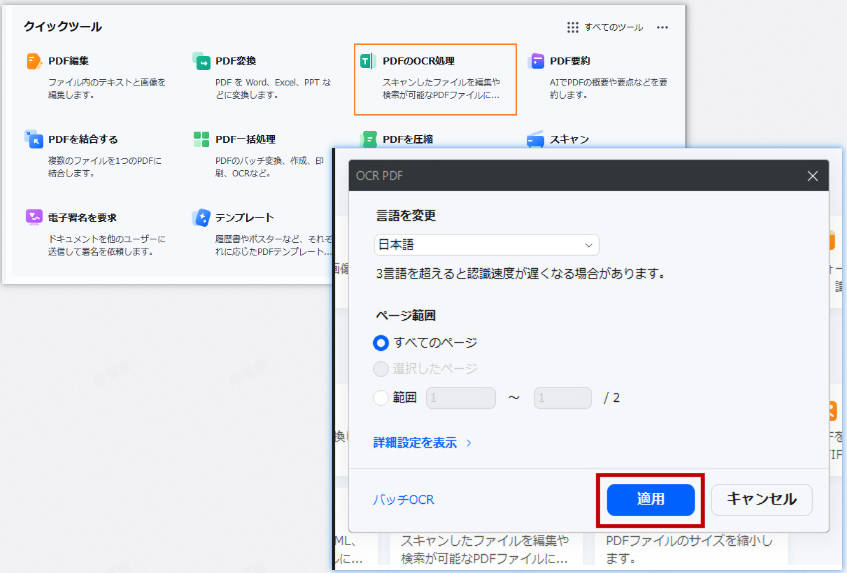The width and height of the screenshot is (847, 573).
Task: Click the 適用 button
Action: tap(650, 500)
